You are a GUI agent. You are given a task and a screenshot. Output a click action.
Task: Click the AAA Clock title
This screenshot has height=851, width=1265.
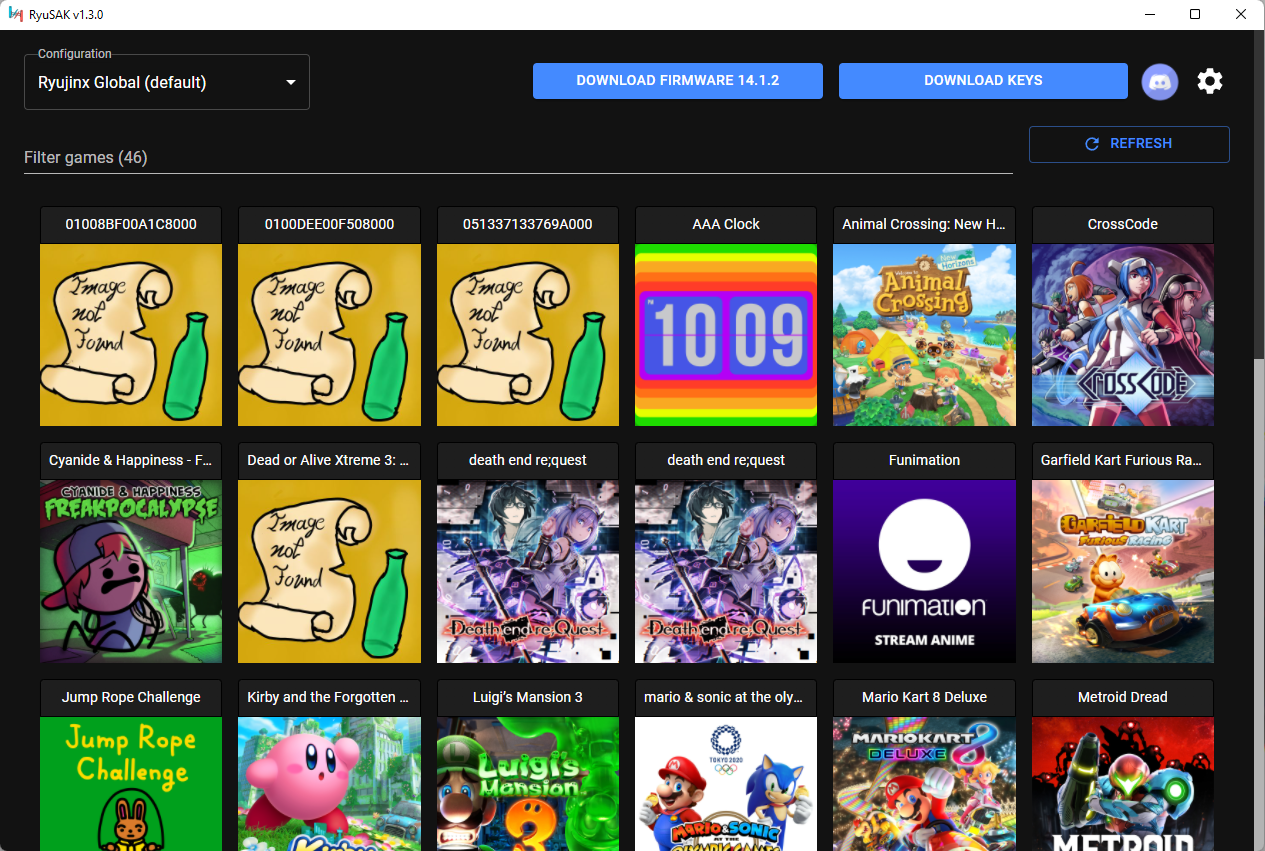point(726,224)
